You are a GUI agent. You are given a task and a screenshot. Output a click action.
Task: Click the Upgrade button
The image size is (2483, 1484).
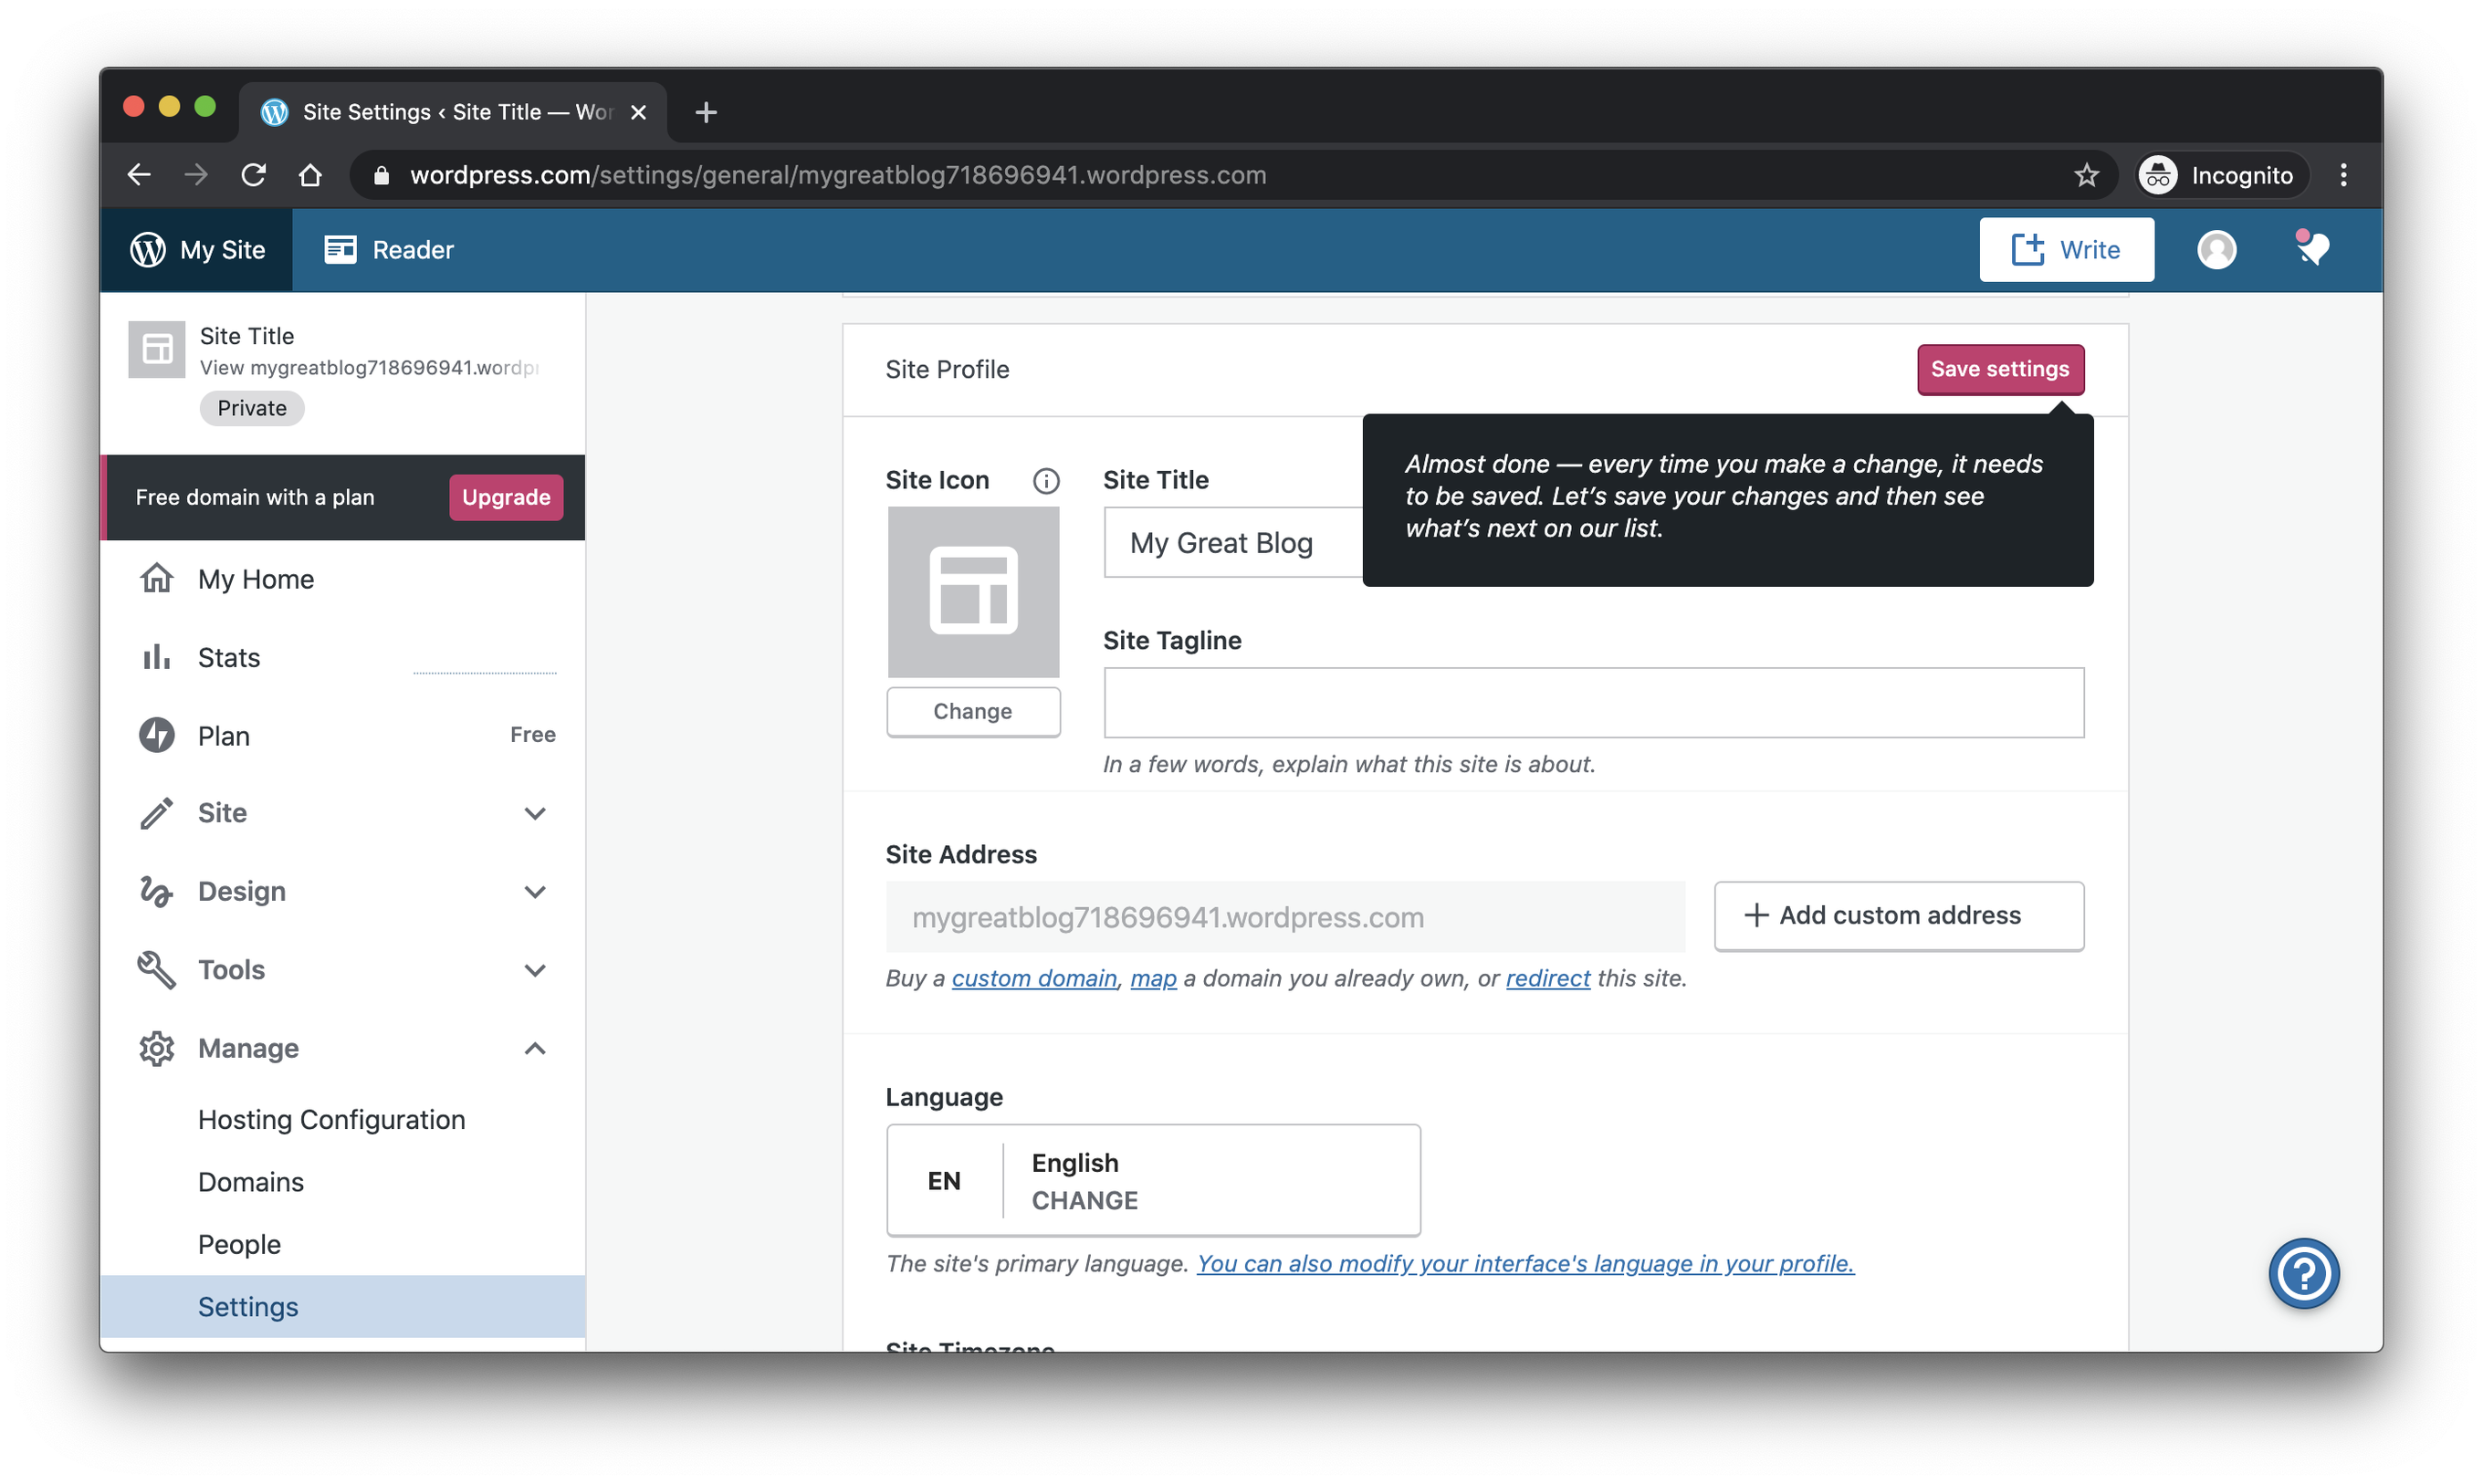pos(506,497)
